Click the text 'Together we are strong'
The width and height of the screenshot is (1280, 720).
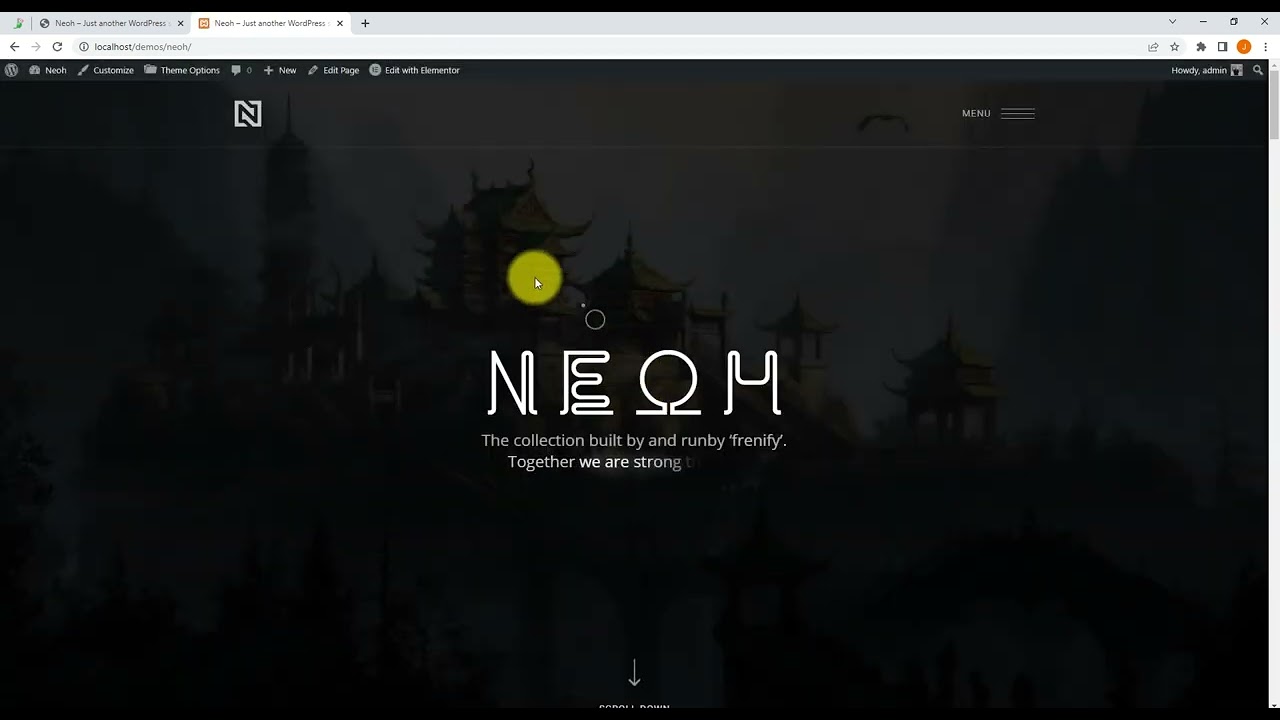pyautogui.click(x=594, y=462)
